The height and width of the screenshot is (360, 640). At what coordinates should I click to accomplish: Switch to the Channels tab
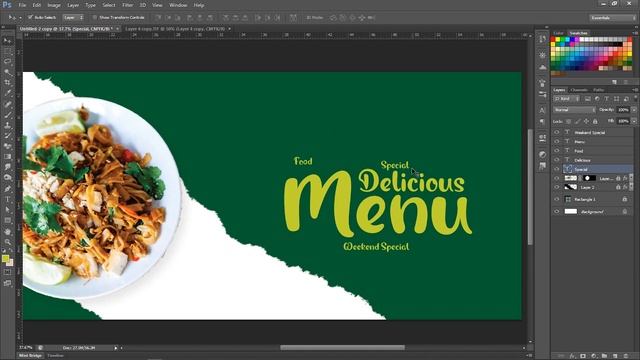tap(578, 90)
